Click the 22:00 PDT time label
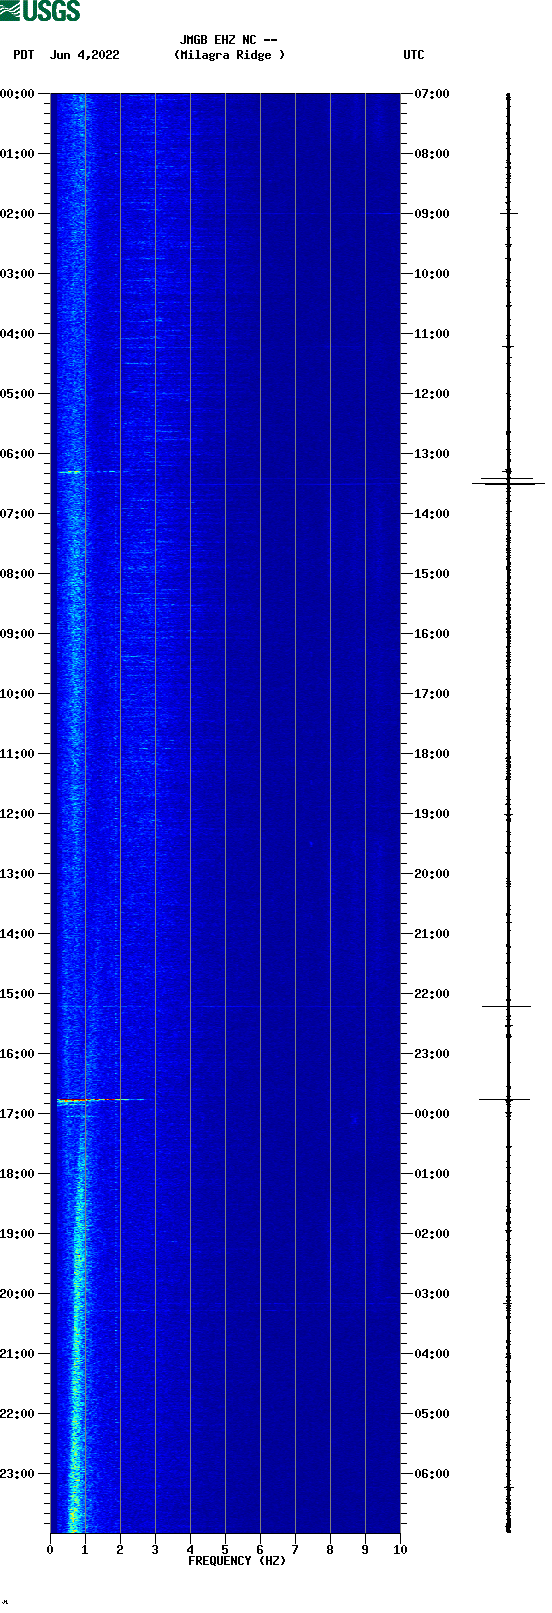Viewport: 552px width, 1613px height. pyautogui.click(x=18, y=1414)
